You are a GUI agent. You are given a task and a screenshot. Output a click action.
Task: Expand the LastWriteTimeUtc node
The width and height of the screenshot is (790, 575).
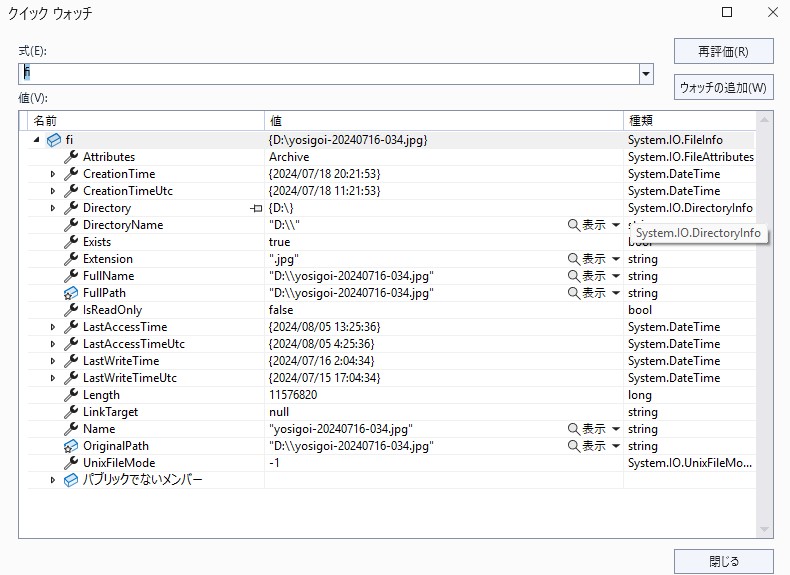54,378
